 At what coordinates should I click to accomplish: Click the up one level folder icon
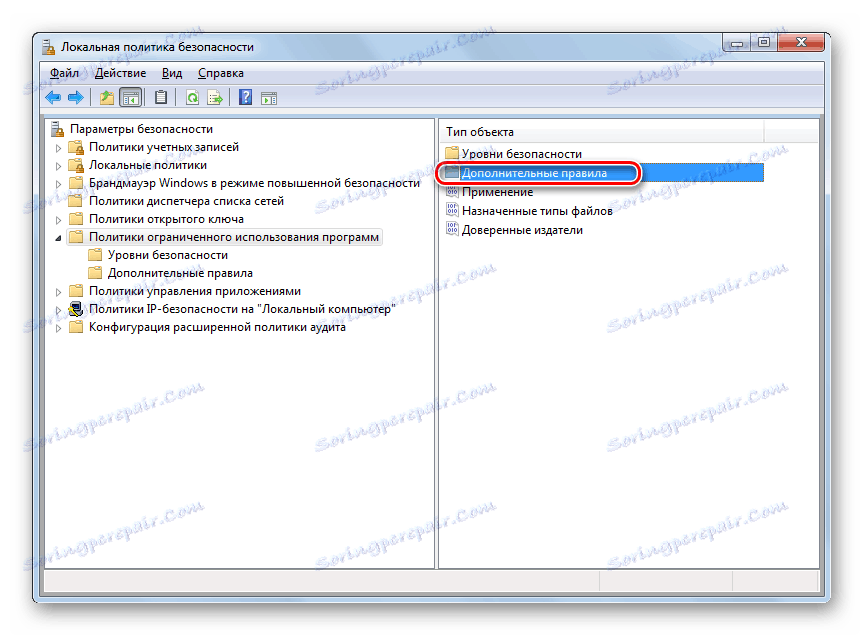point(106,98)
